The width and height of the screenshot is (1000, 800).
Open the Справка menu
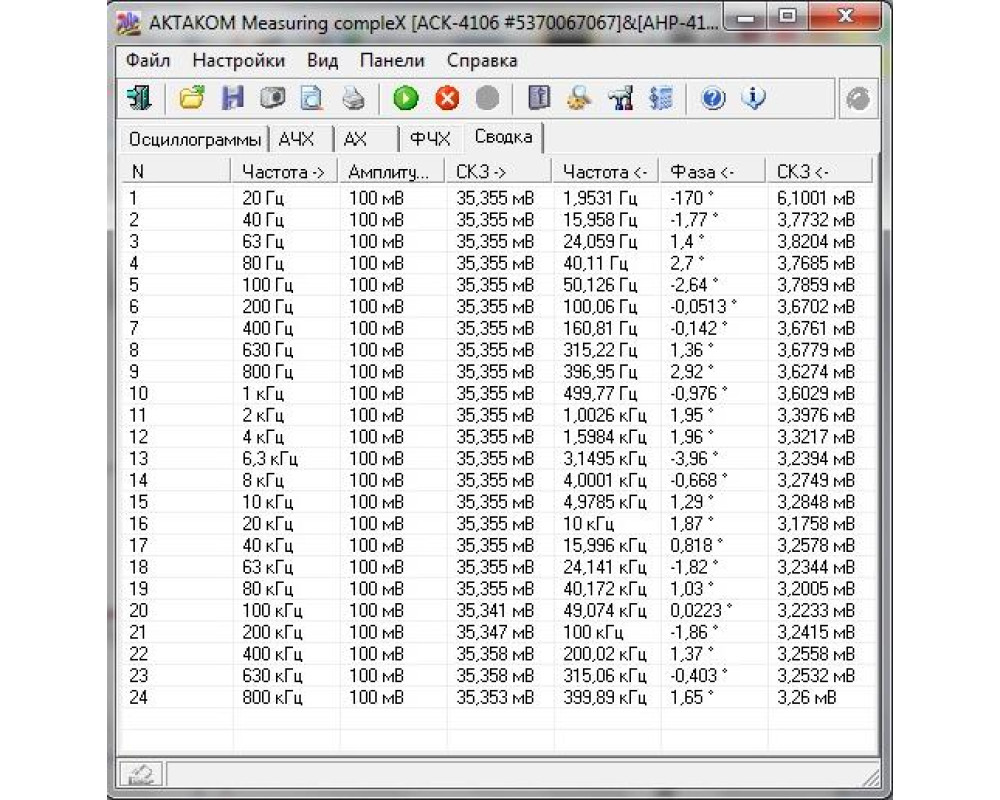pyautogui.click(x=482, y=61)
